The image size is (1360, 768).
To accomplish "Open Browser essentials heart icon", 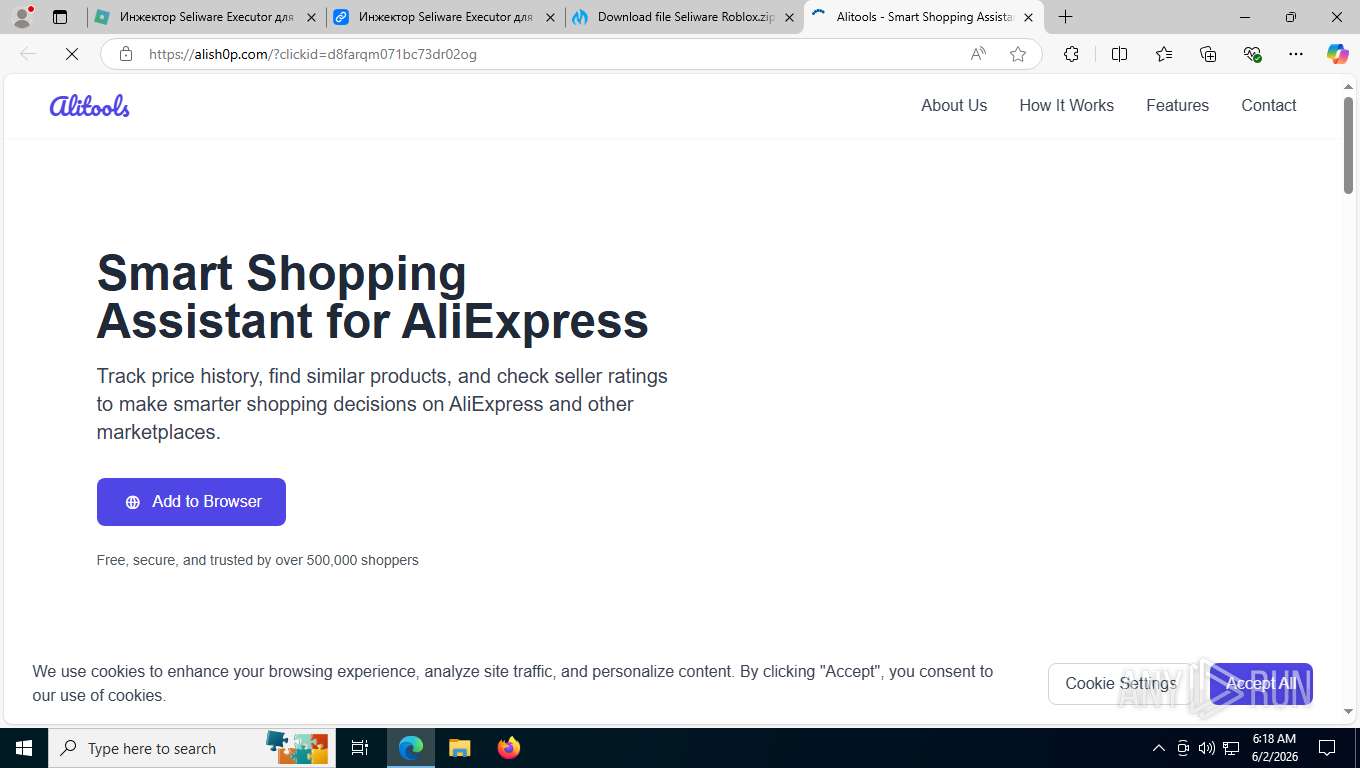I will [1252, 54].
